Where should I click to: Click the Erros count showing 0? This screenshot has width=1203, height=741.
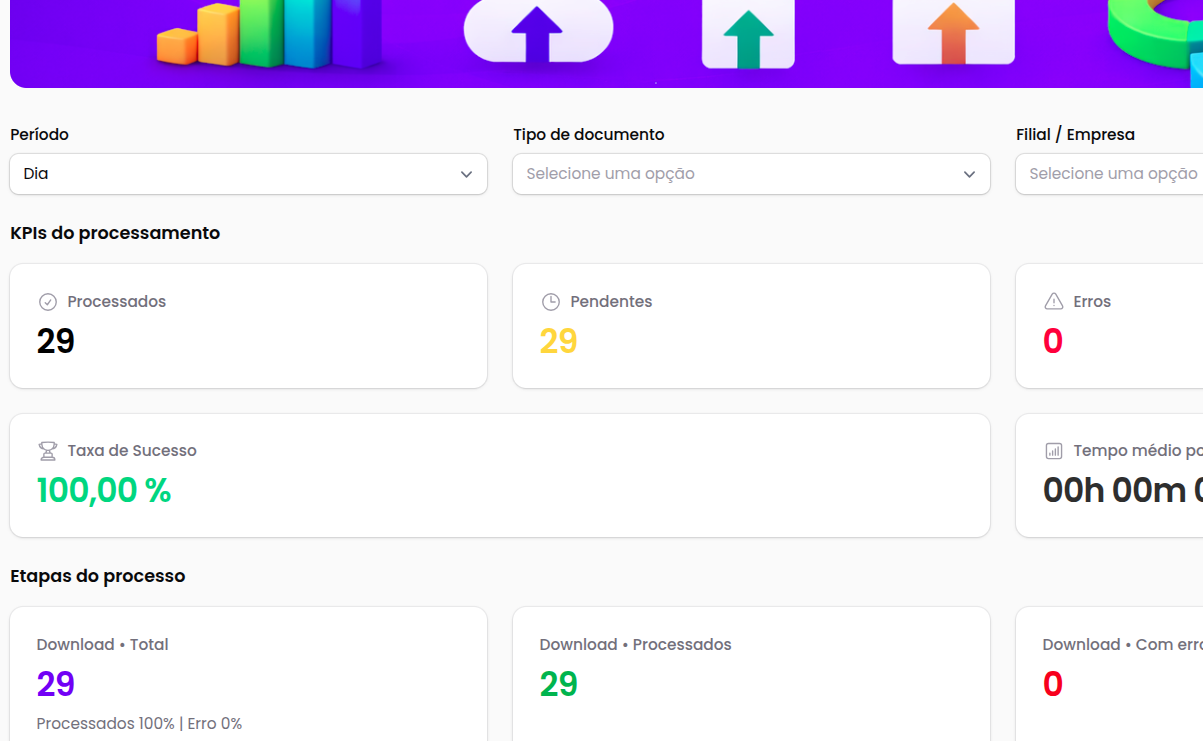click(1053, 340)
